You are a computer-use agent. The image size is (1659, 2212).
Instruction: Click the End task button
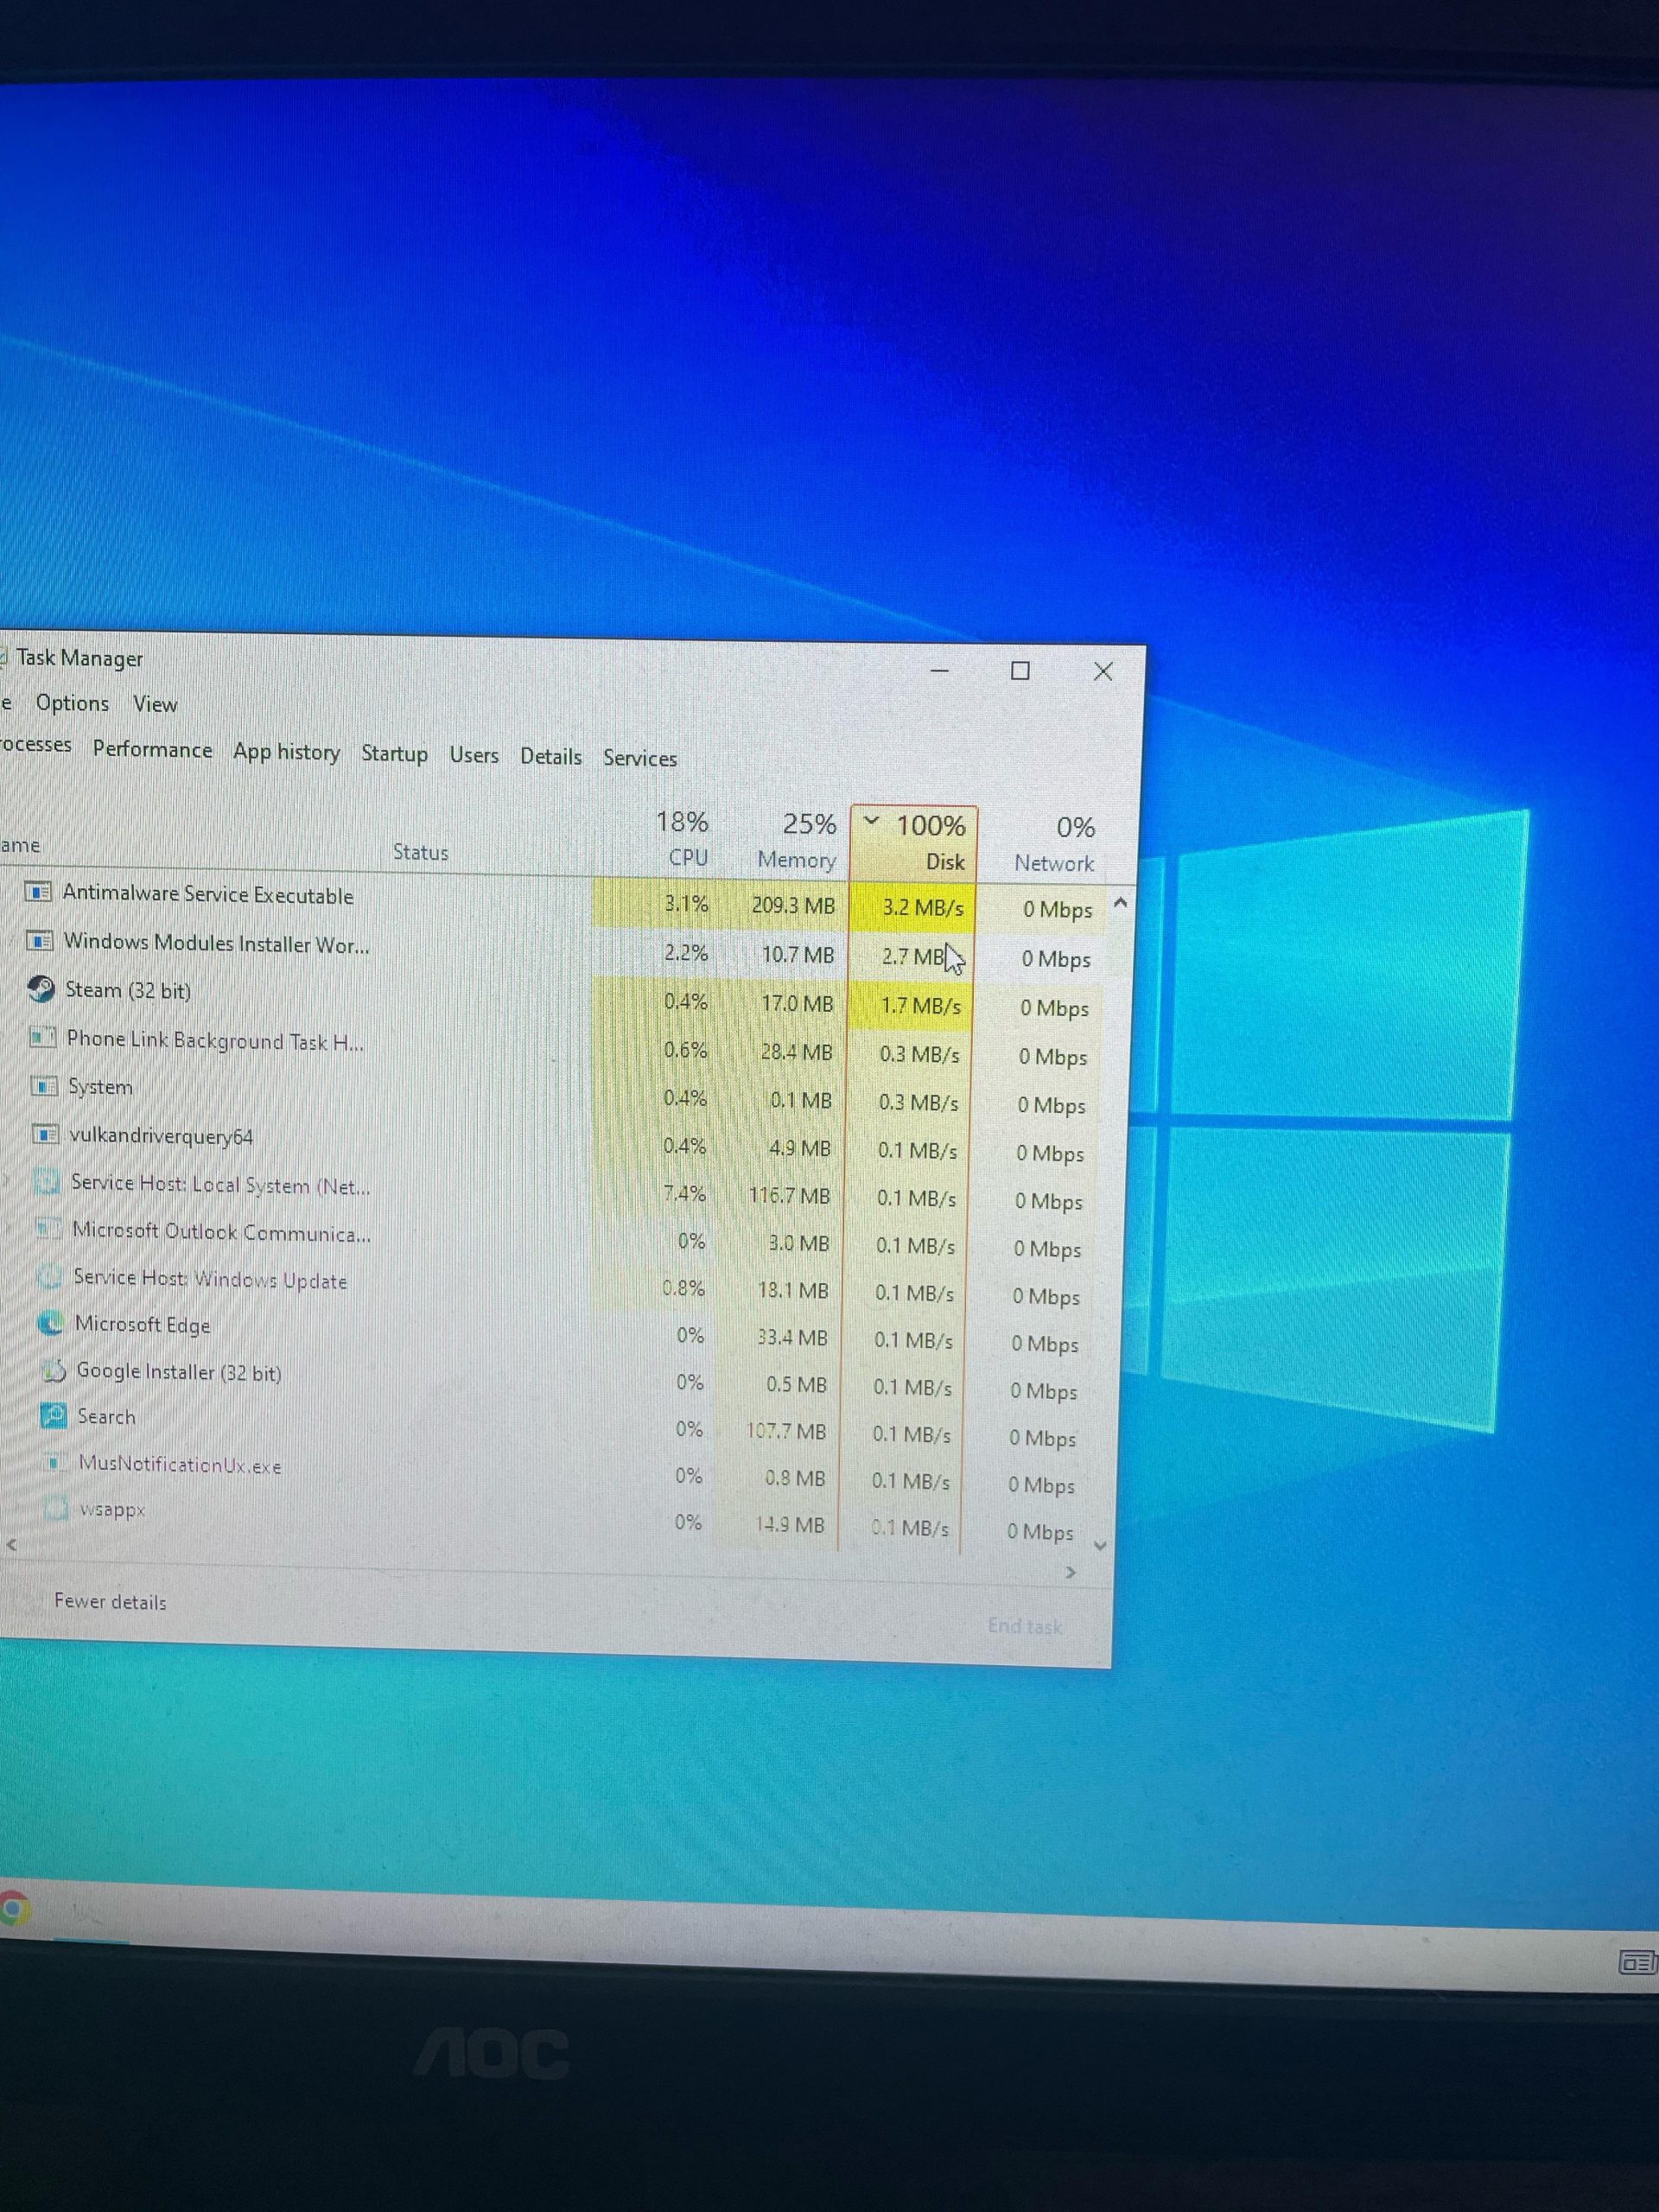(x=1025, y=1626)
